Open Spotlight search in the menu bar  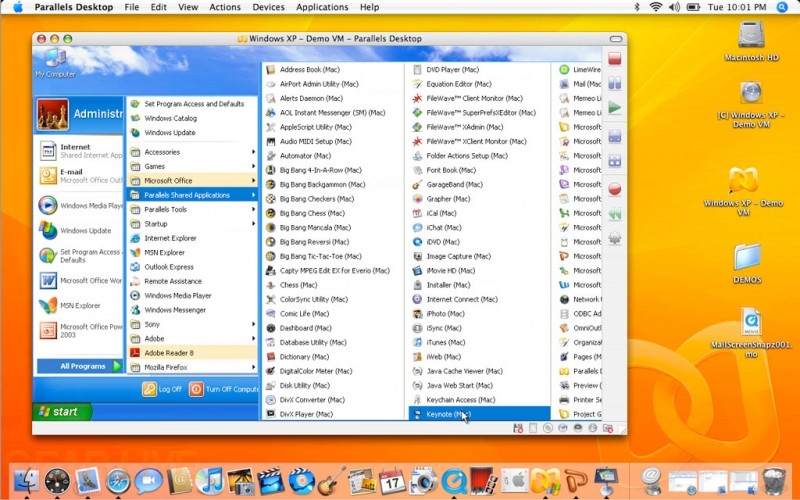[x=782, y=7]
